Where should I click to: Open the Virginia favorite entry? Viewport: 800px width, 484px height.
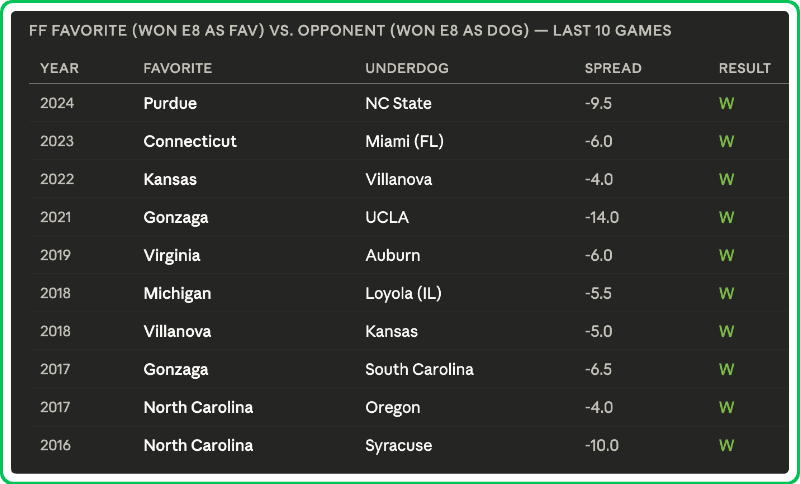172,256
